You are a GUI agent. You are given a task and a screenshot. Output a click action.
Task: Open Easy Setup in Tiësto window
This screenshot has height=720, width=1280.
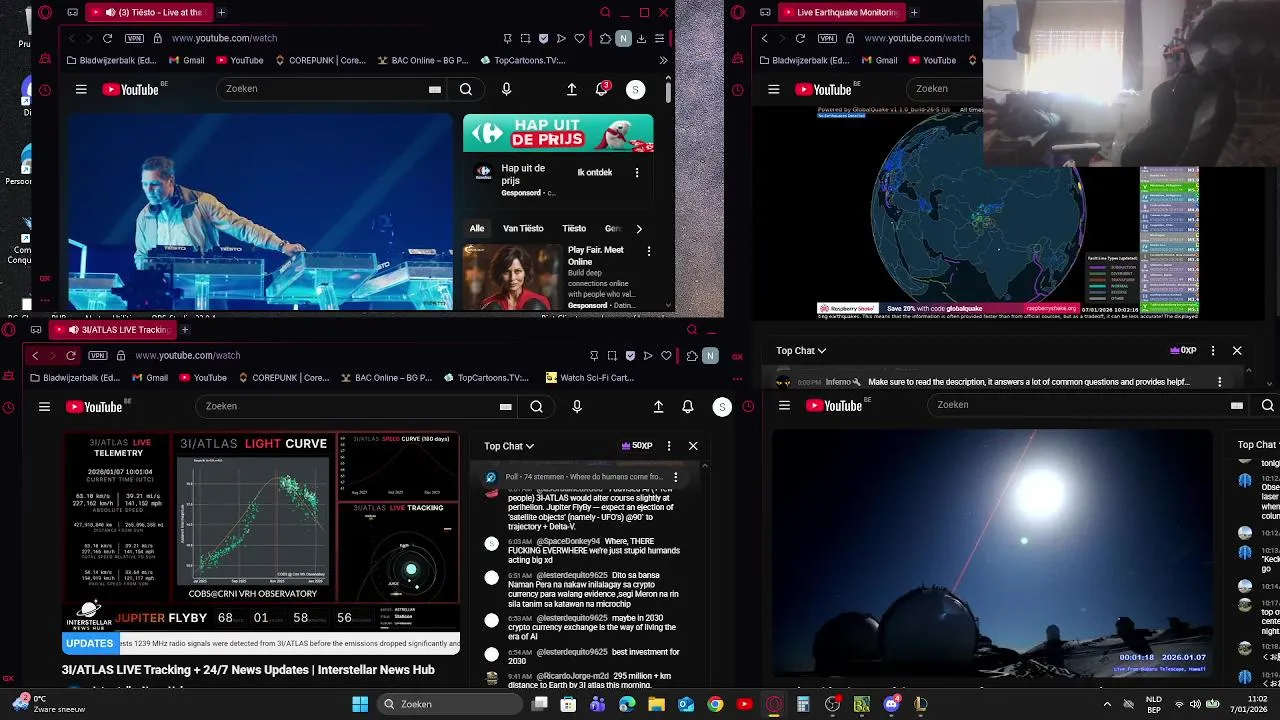click(659, 38)
